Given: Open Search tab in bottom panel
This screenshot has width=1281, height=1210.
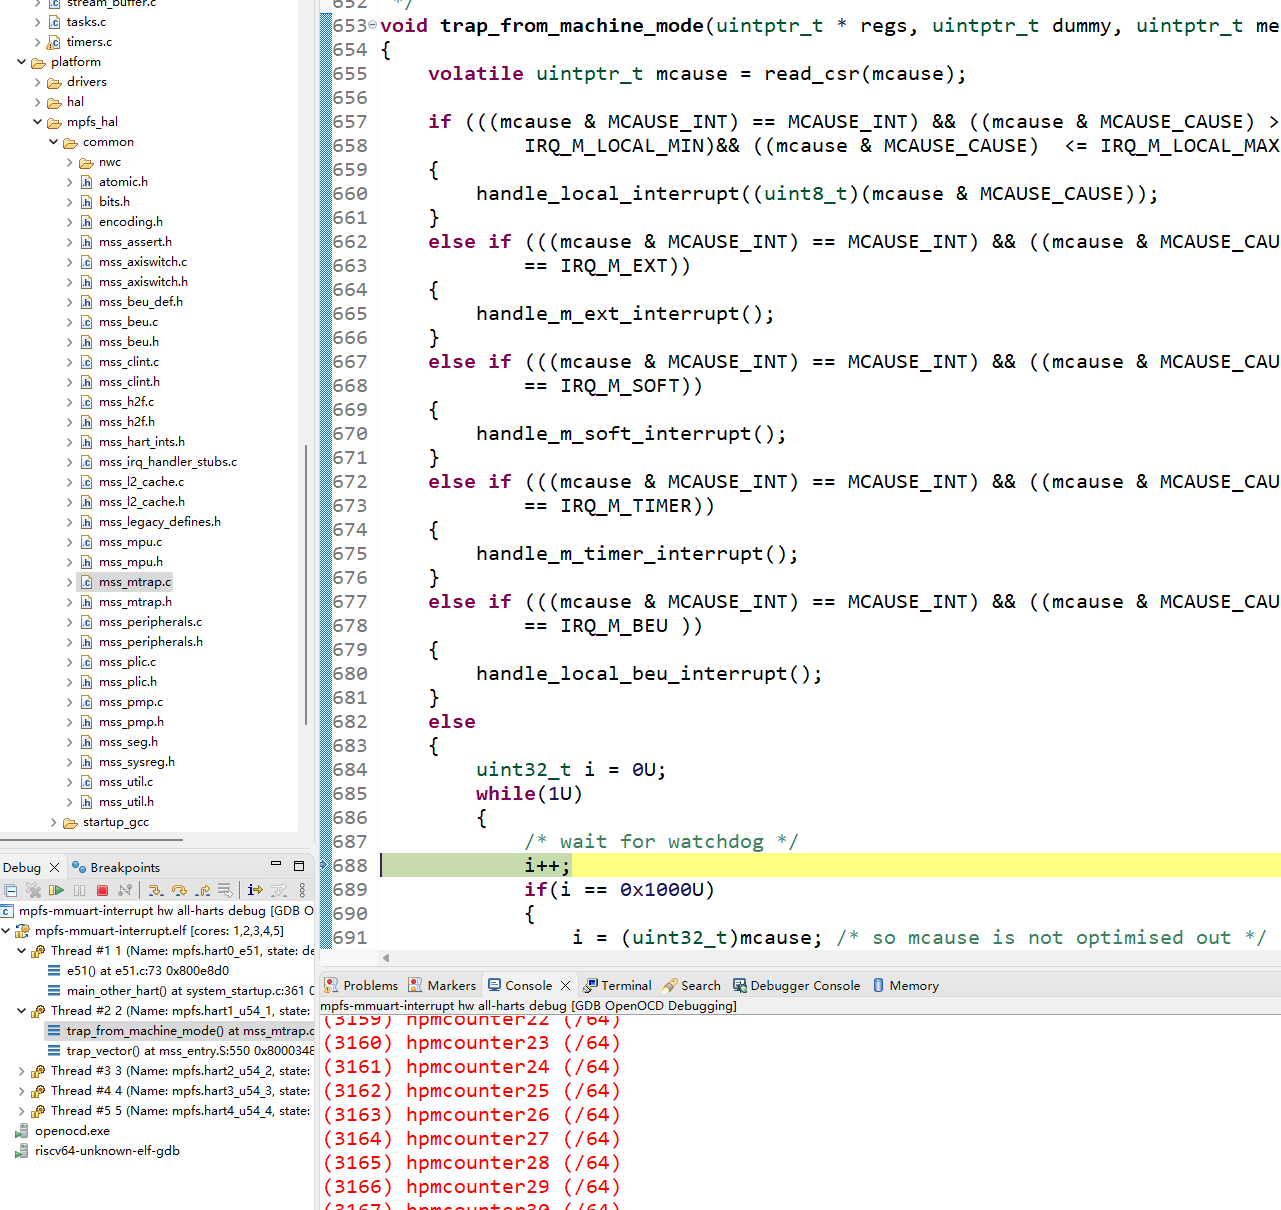Looking at the screenshot, I should coord(691,986).
